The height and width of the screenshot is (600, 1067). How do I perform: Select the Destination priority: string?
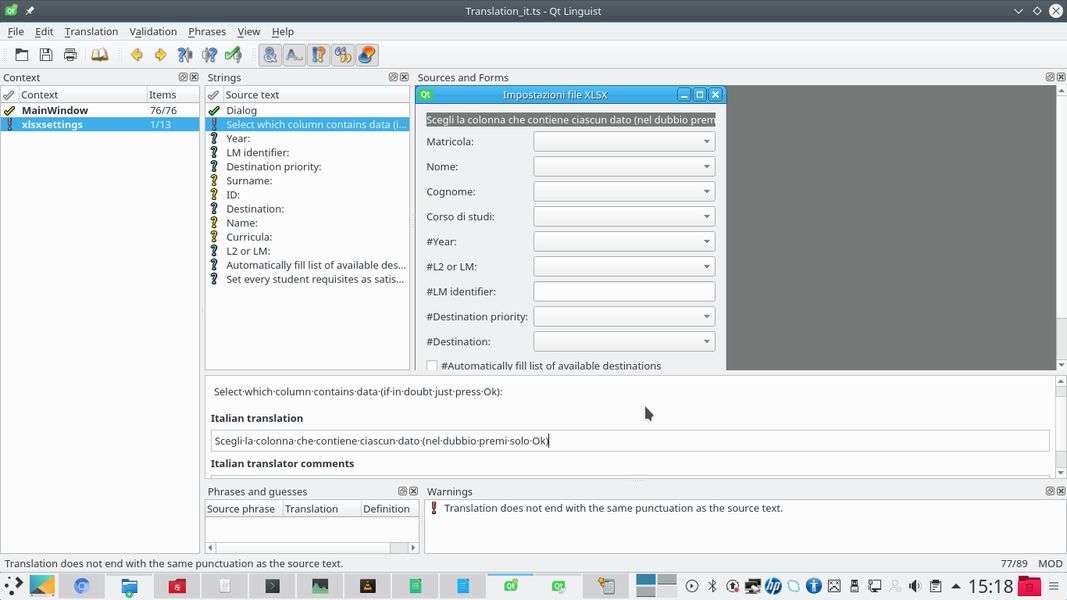click(x=308, y=167)
